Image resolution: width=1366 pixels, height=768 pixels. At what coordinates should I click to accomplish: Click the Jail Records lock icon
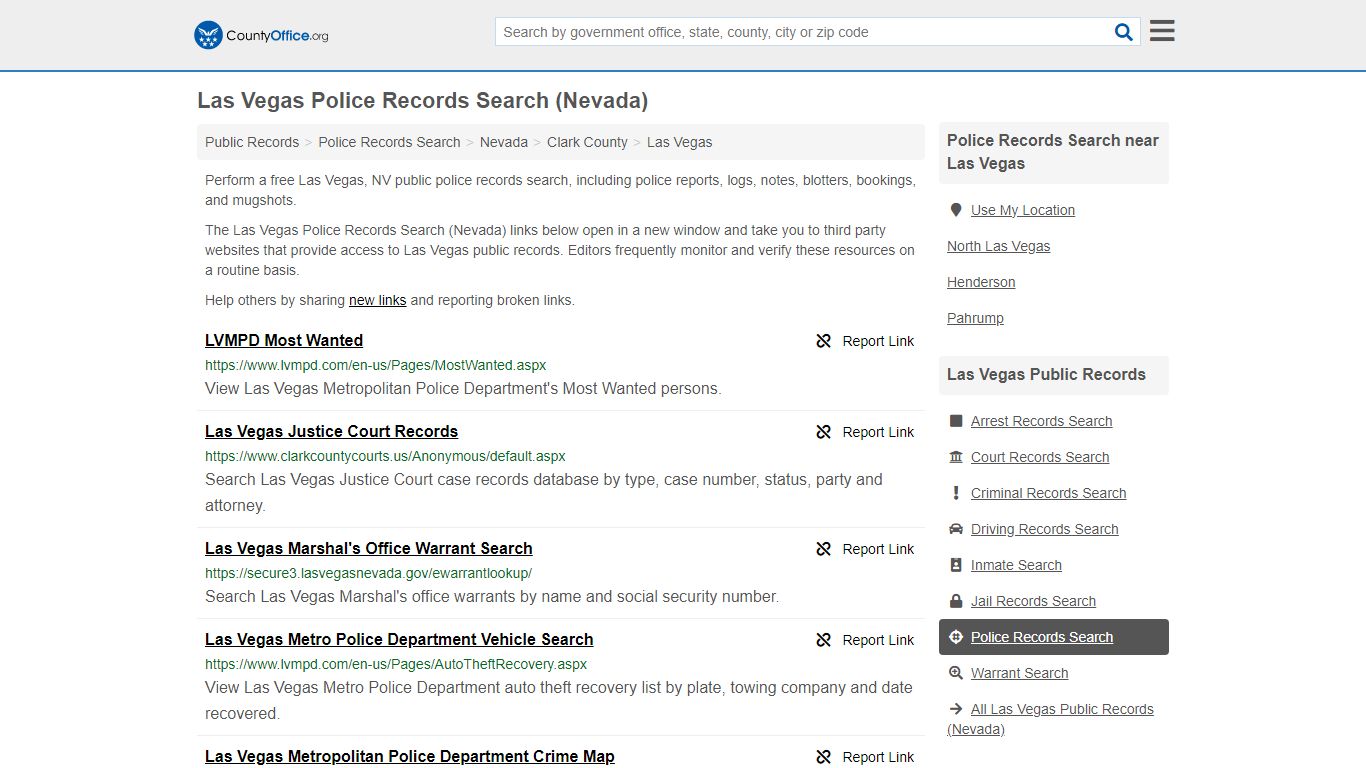coord(956,601)
